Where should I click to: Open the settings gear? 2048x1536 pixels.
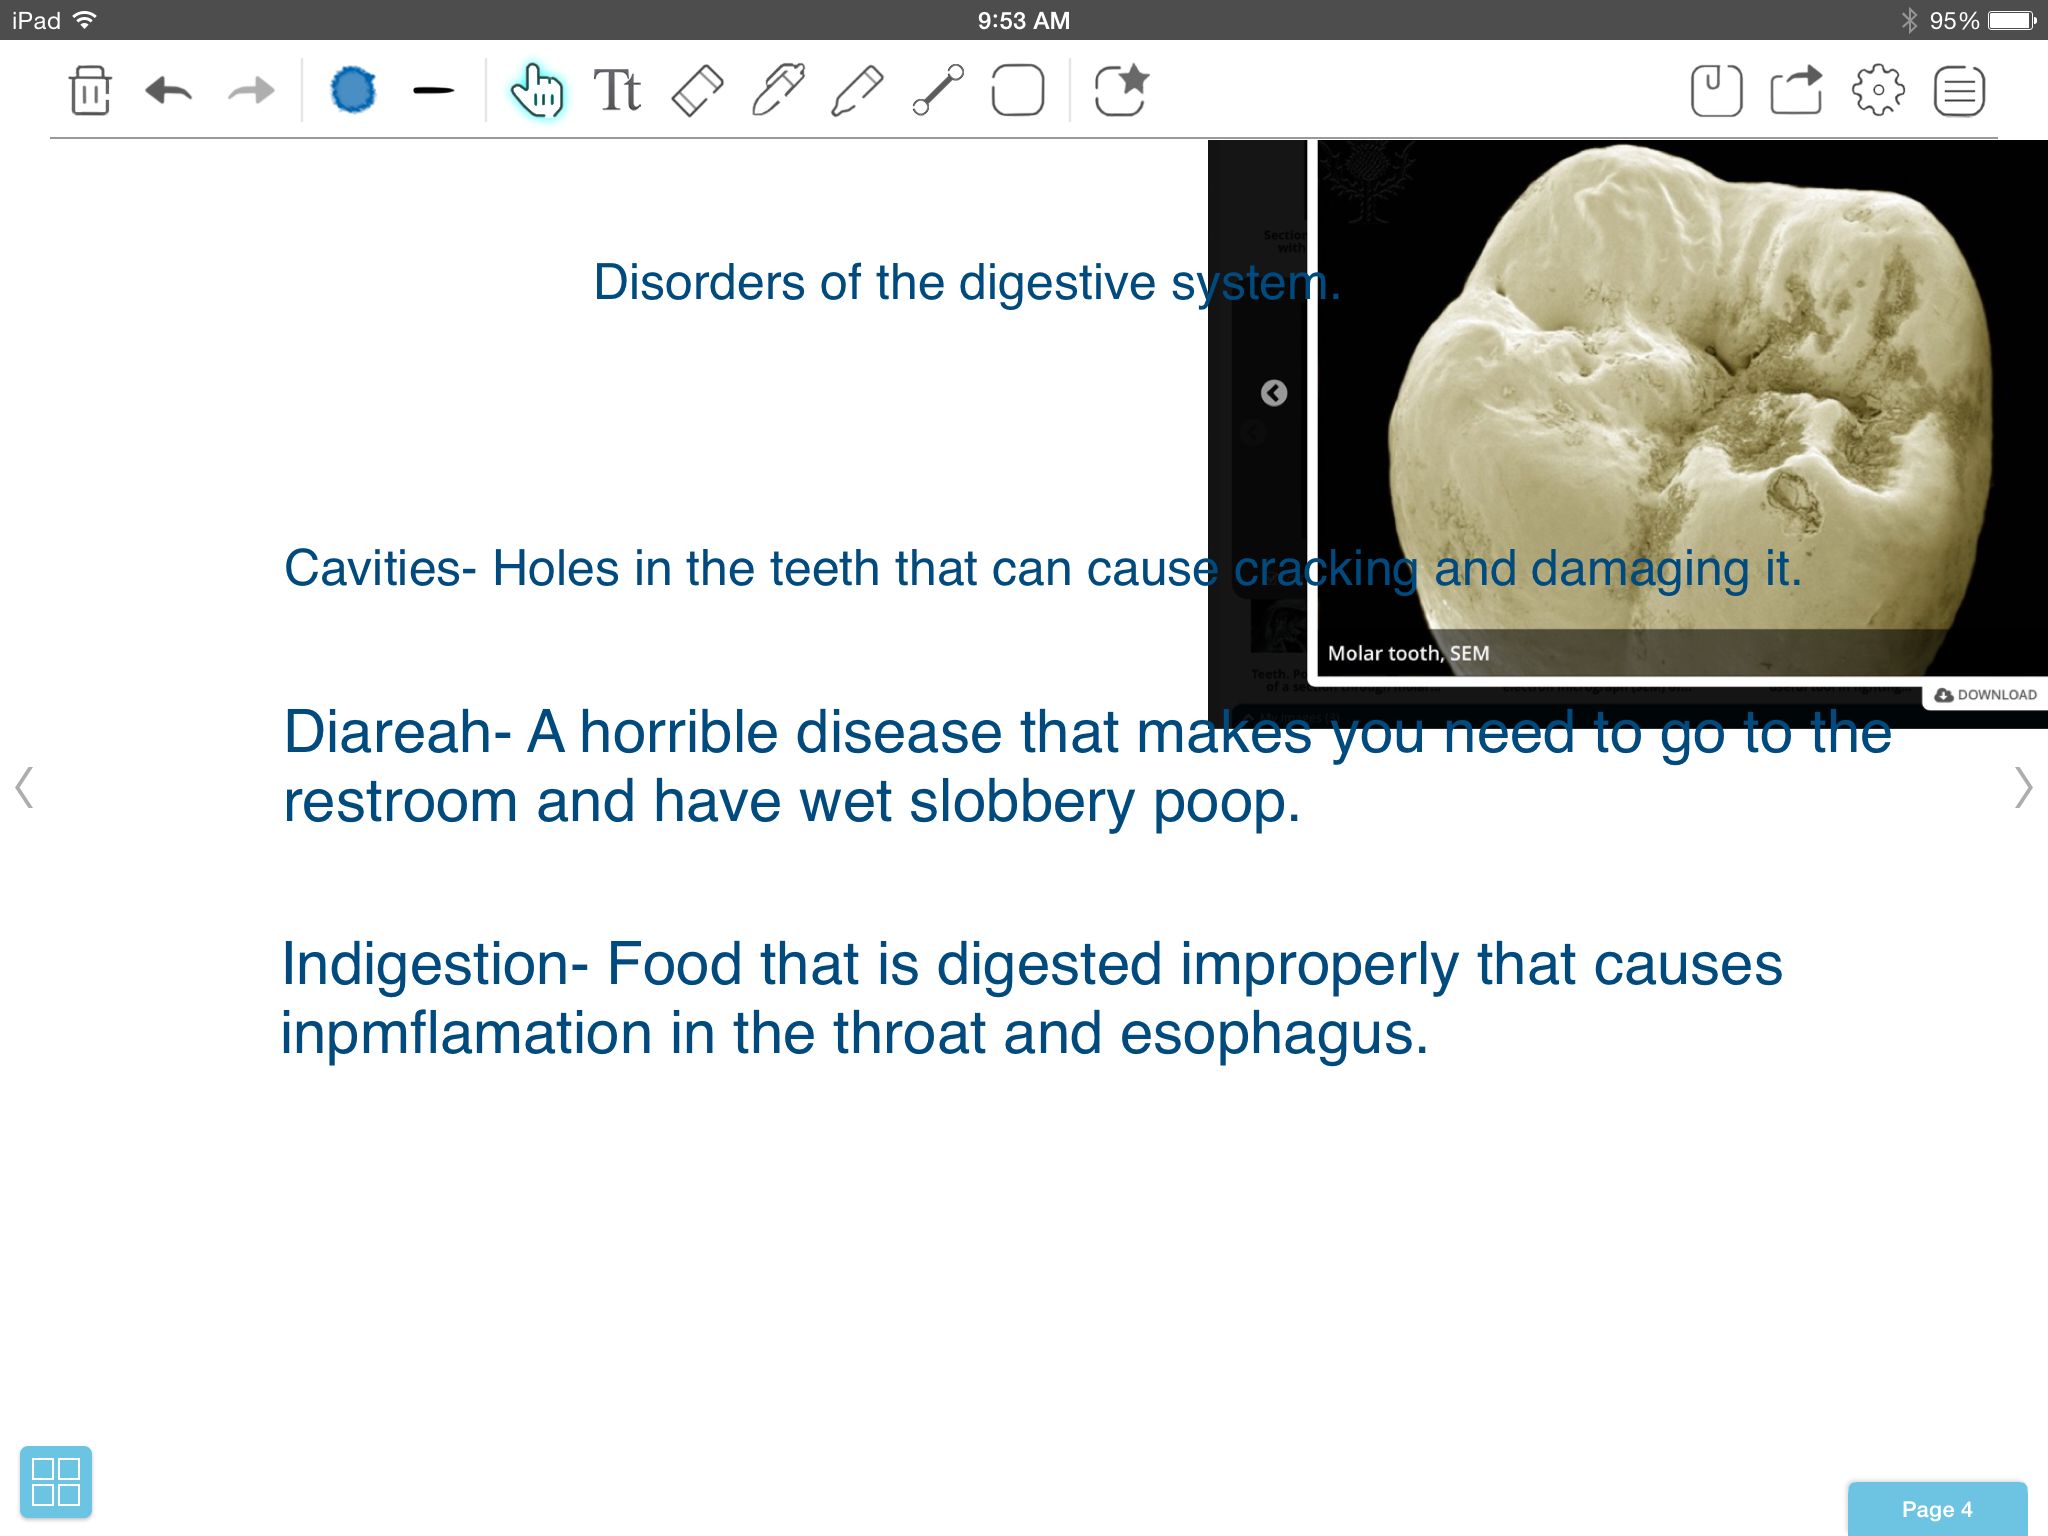click(1878, 91)
